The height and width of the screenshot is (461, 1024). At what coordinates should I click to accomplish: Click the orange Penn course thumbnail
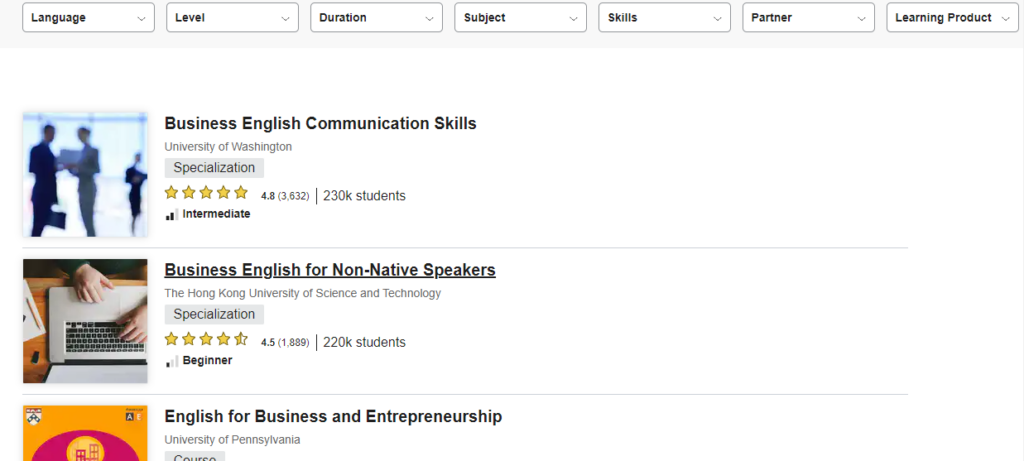point(85,433)
